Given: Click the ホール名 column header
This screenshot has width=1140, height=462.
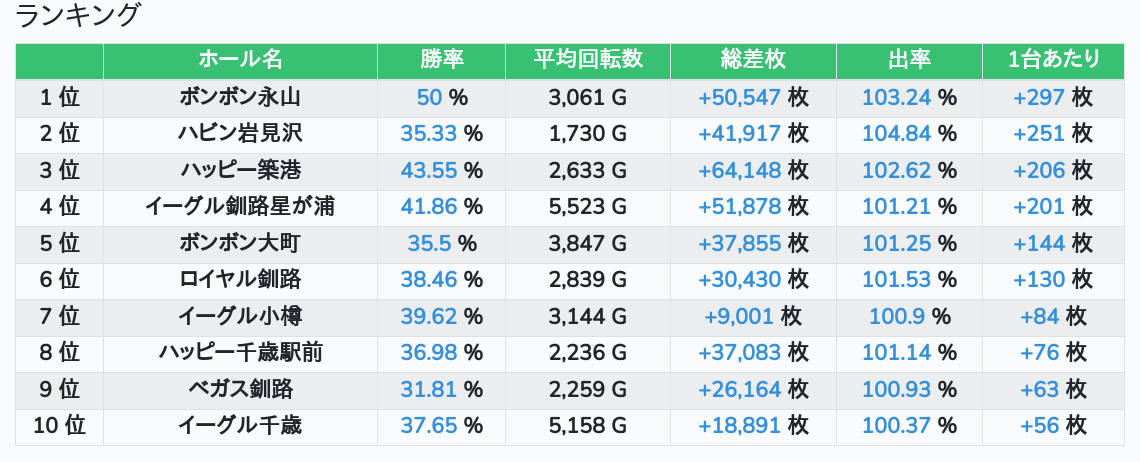Looking at the screenshot, I should (x=240, y=60).
